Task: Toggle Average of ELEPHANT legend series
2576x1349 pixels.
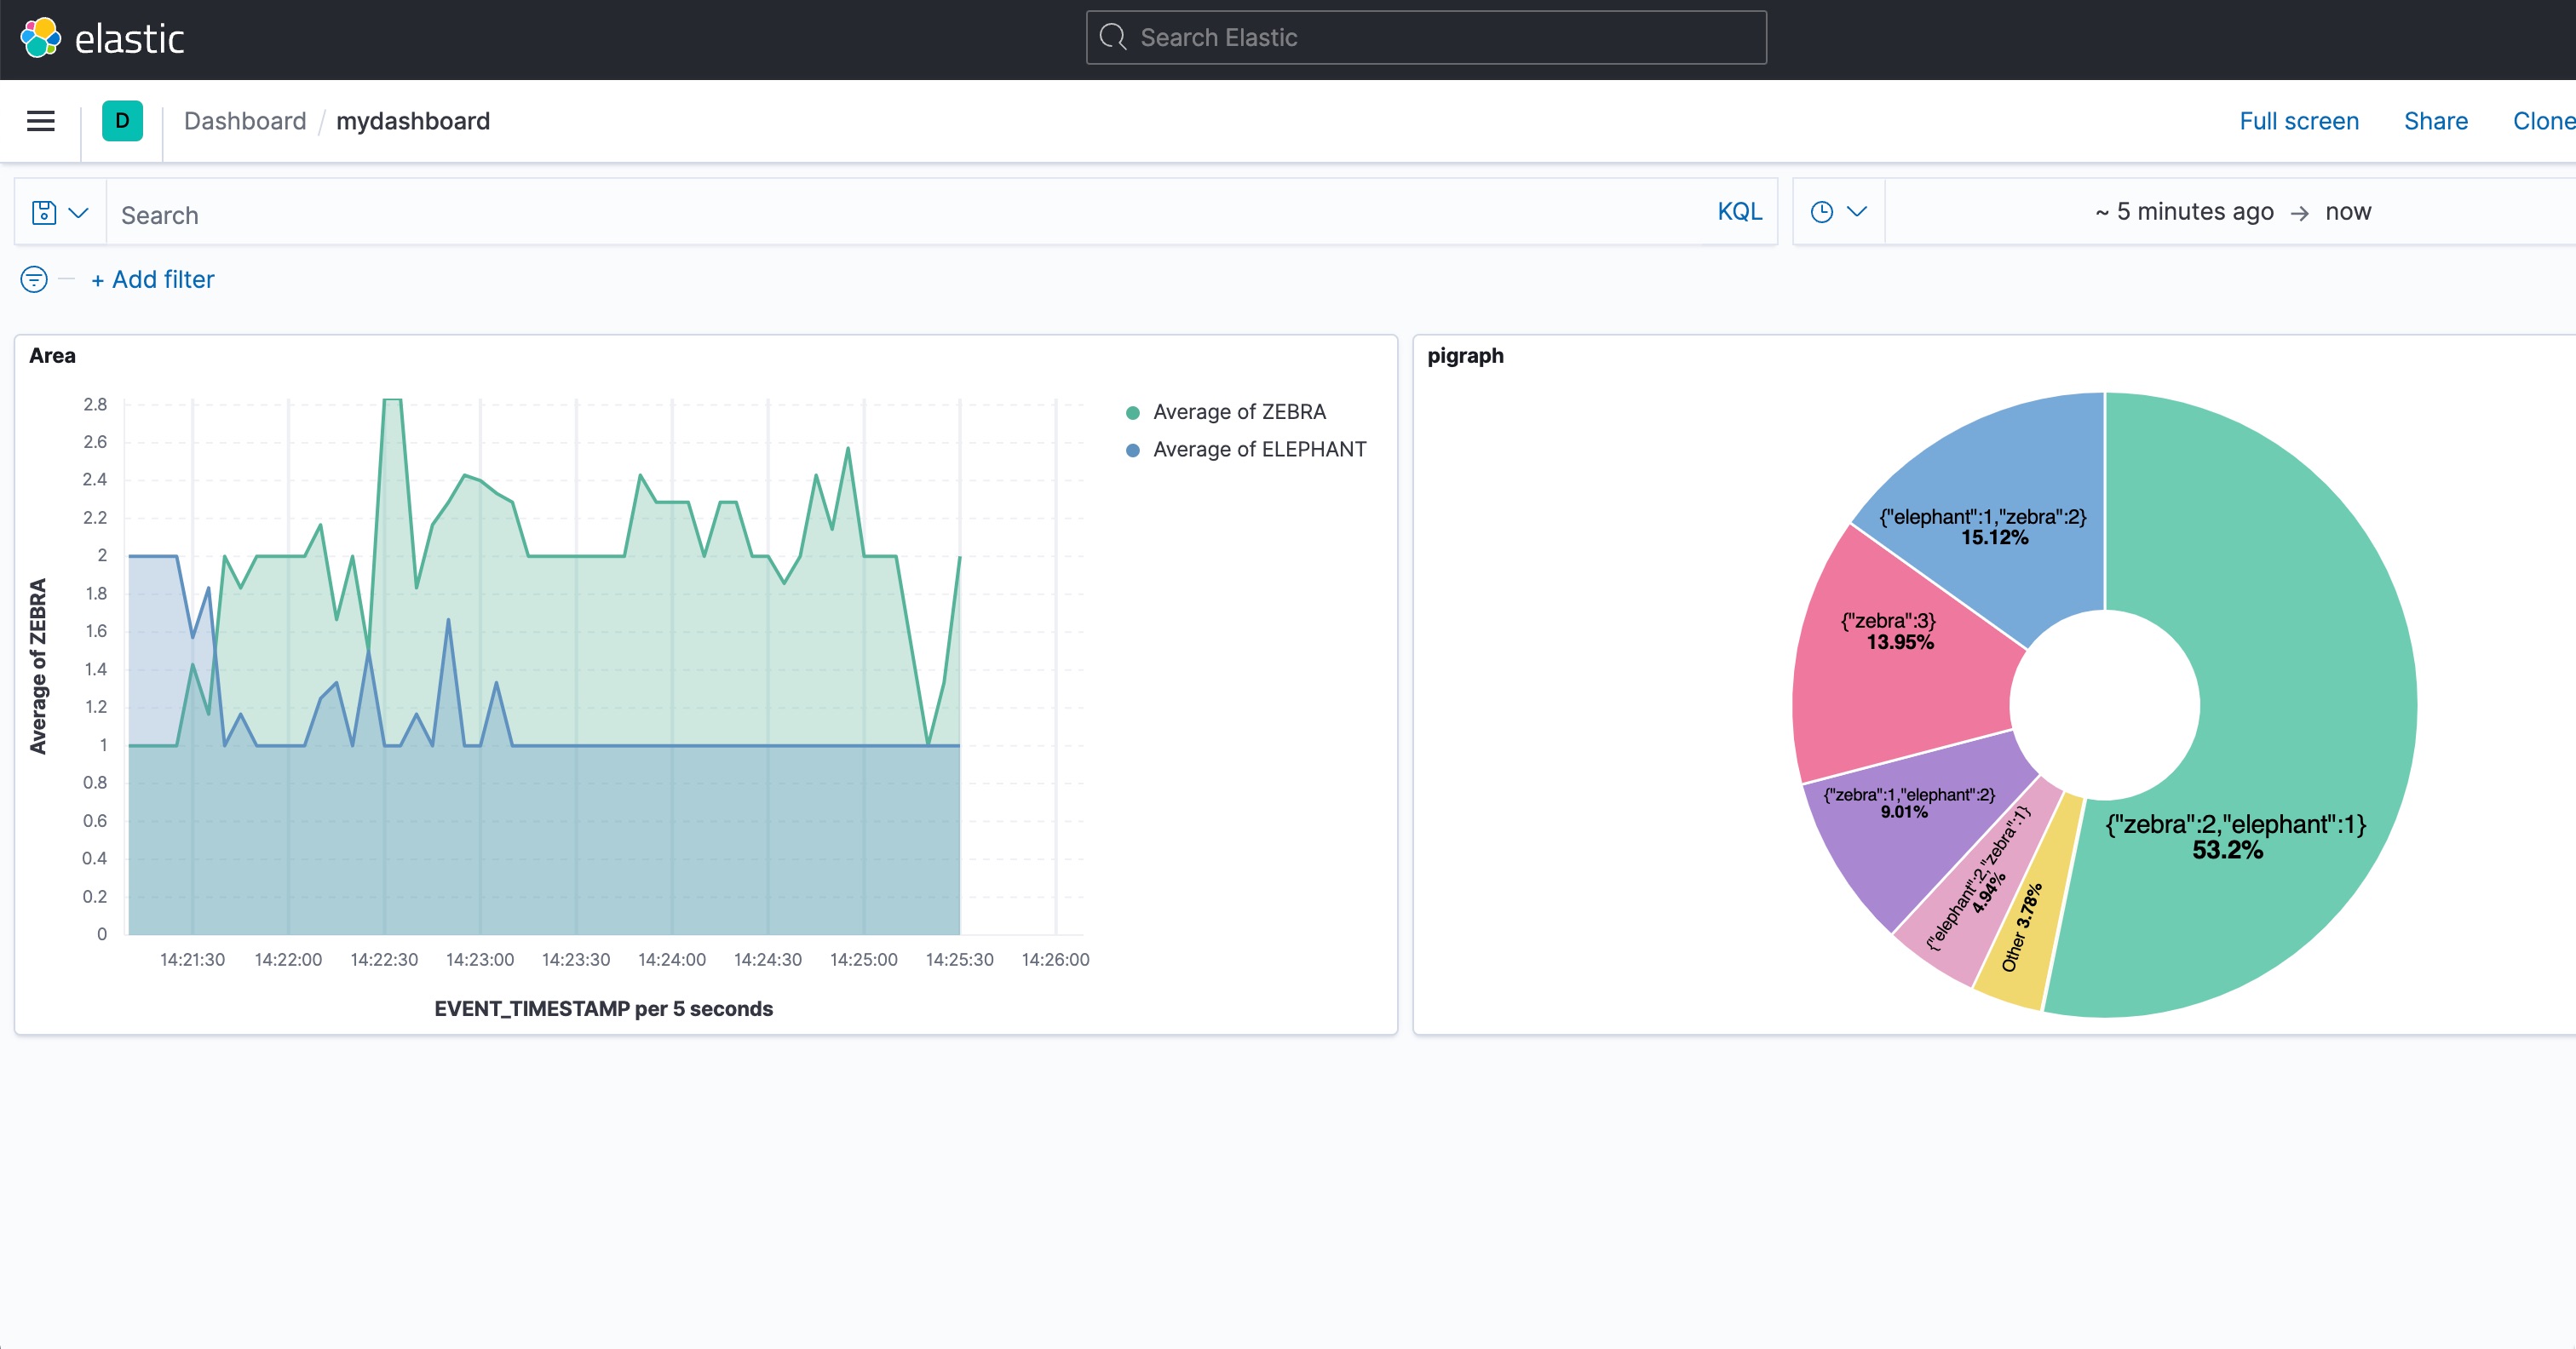Action: pyautogui.click(x=1259, y=449)
